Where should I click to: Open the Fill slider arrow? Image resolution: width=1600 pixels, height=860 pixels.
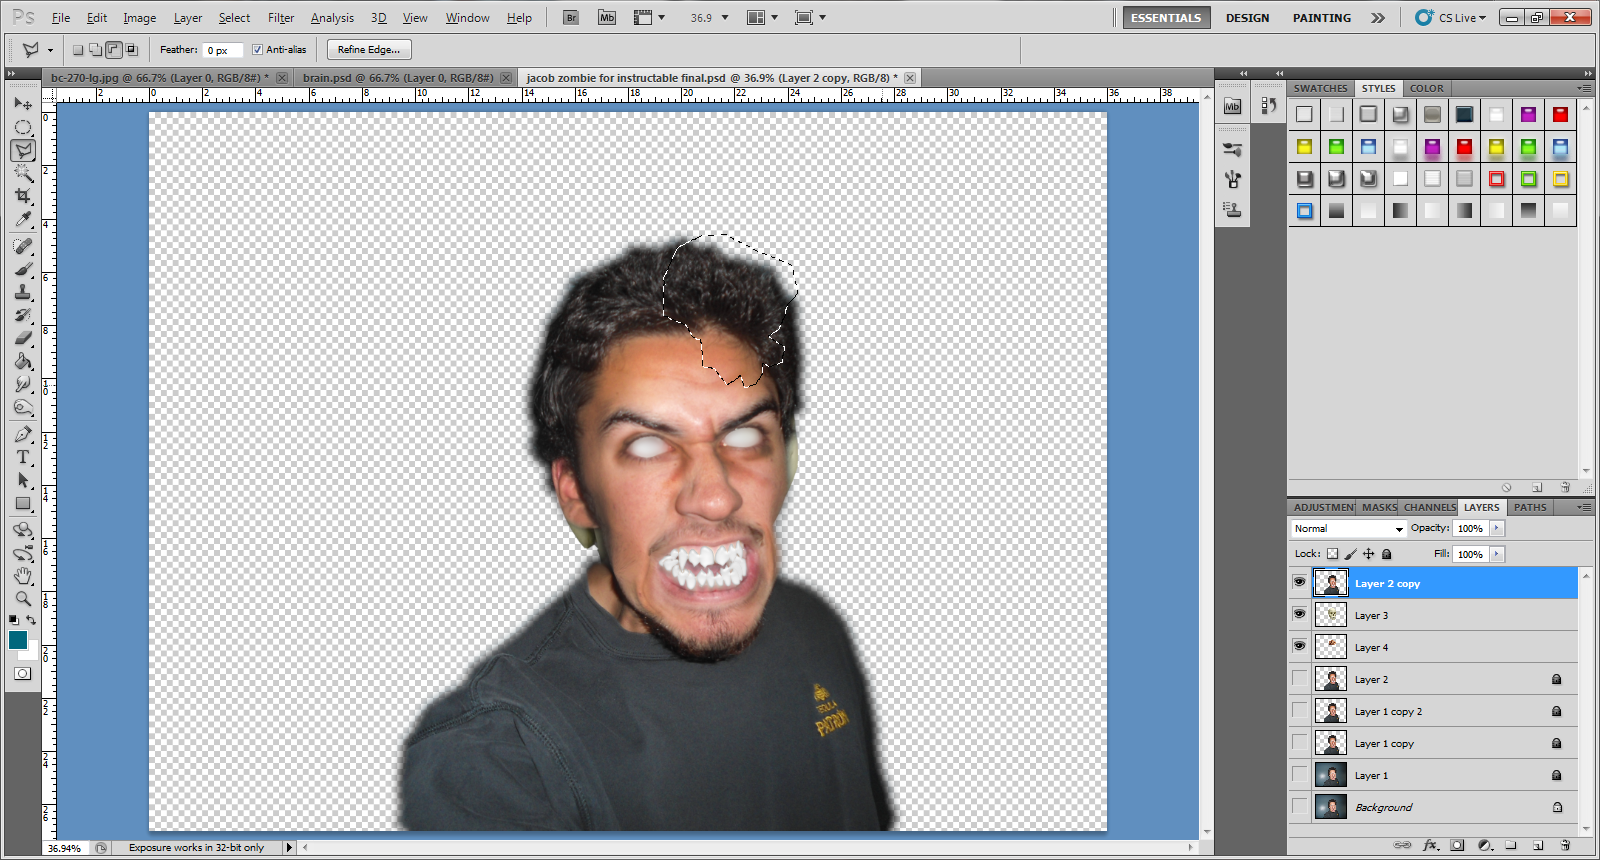coord(1497,554)
